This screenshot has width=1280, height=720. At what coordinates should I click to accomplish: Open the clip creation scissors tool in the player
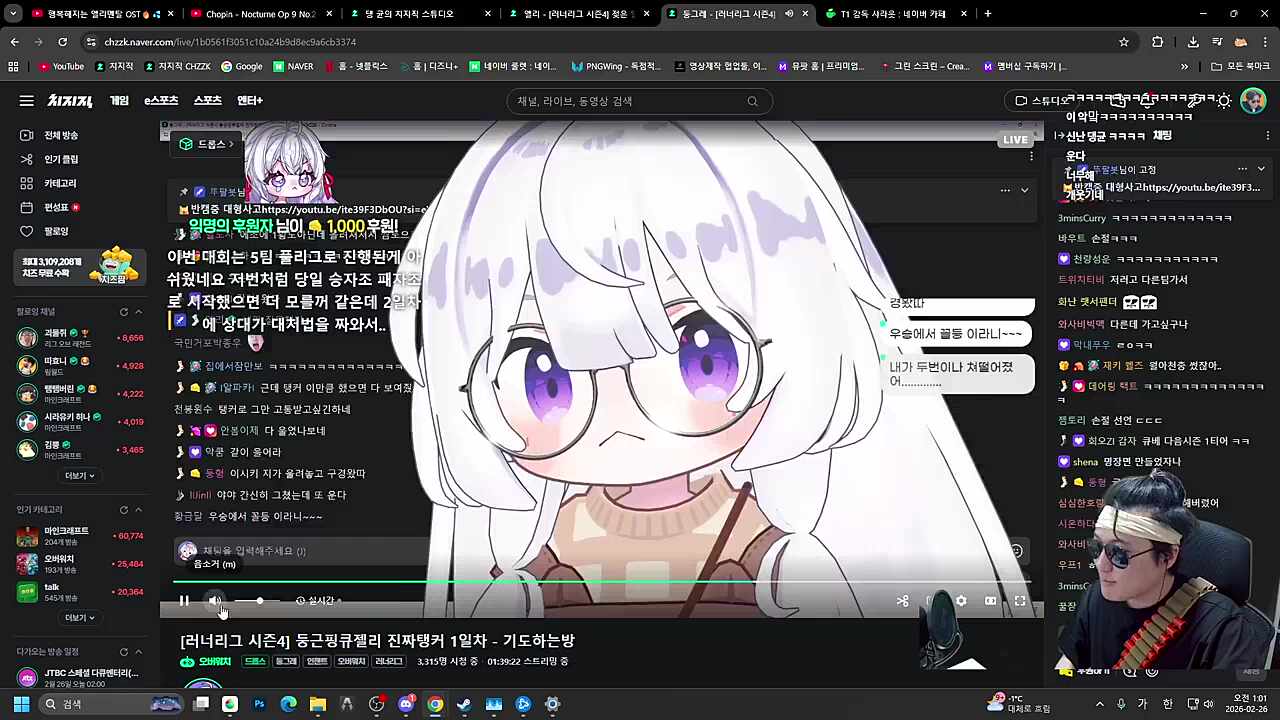point(902,600)
